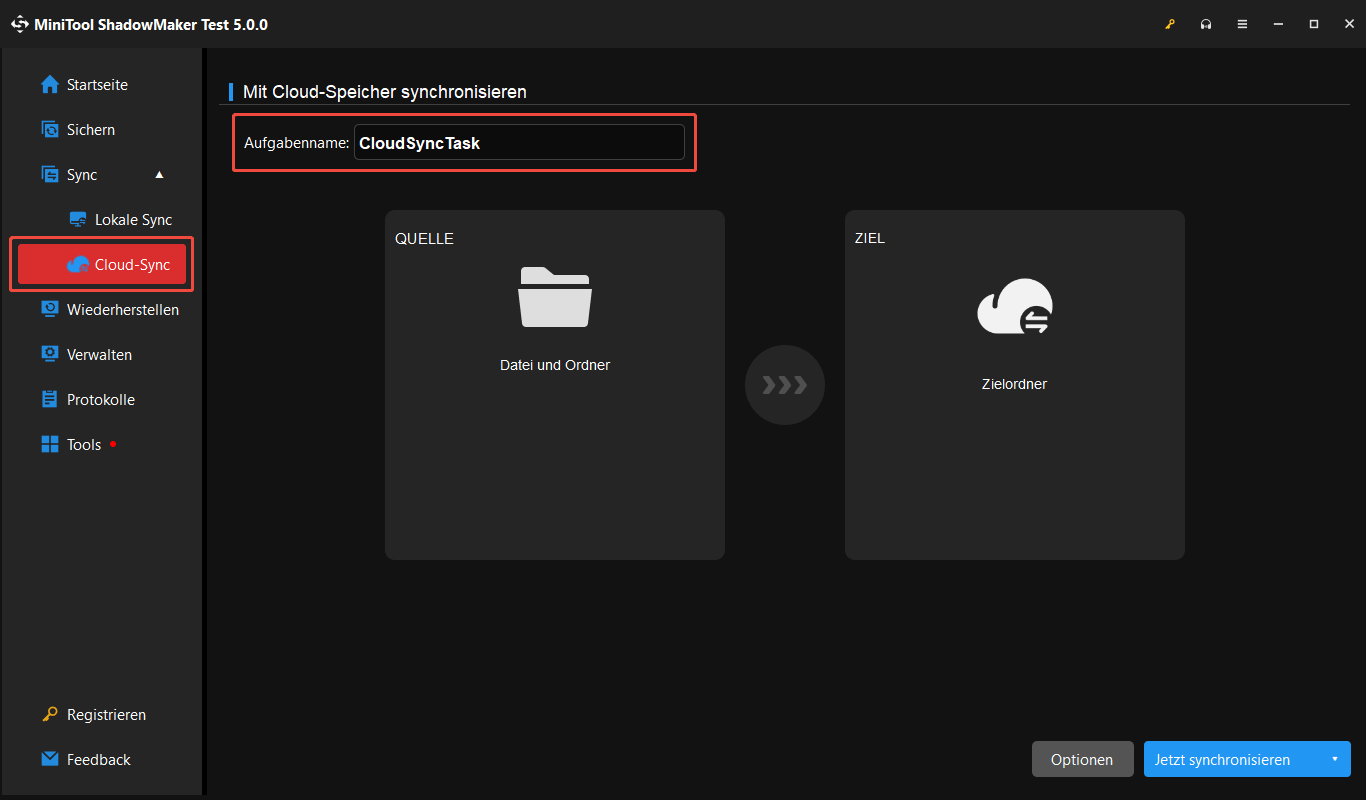1366x800 pixels.
Task: Open the Startseite home page
Action: [84, 85]
